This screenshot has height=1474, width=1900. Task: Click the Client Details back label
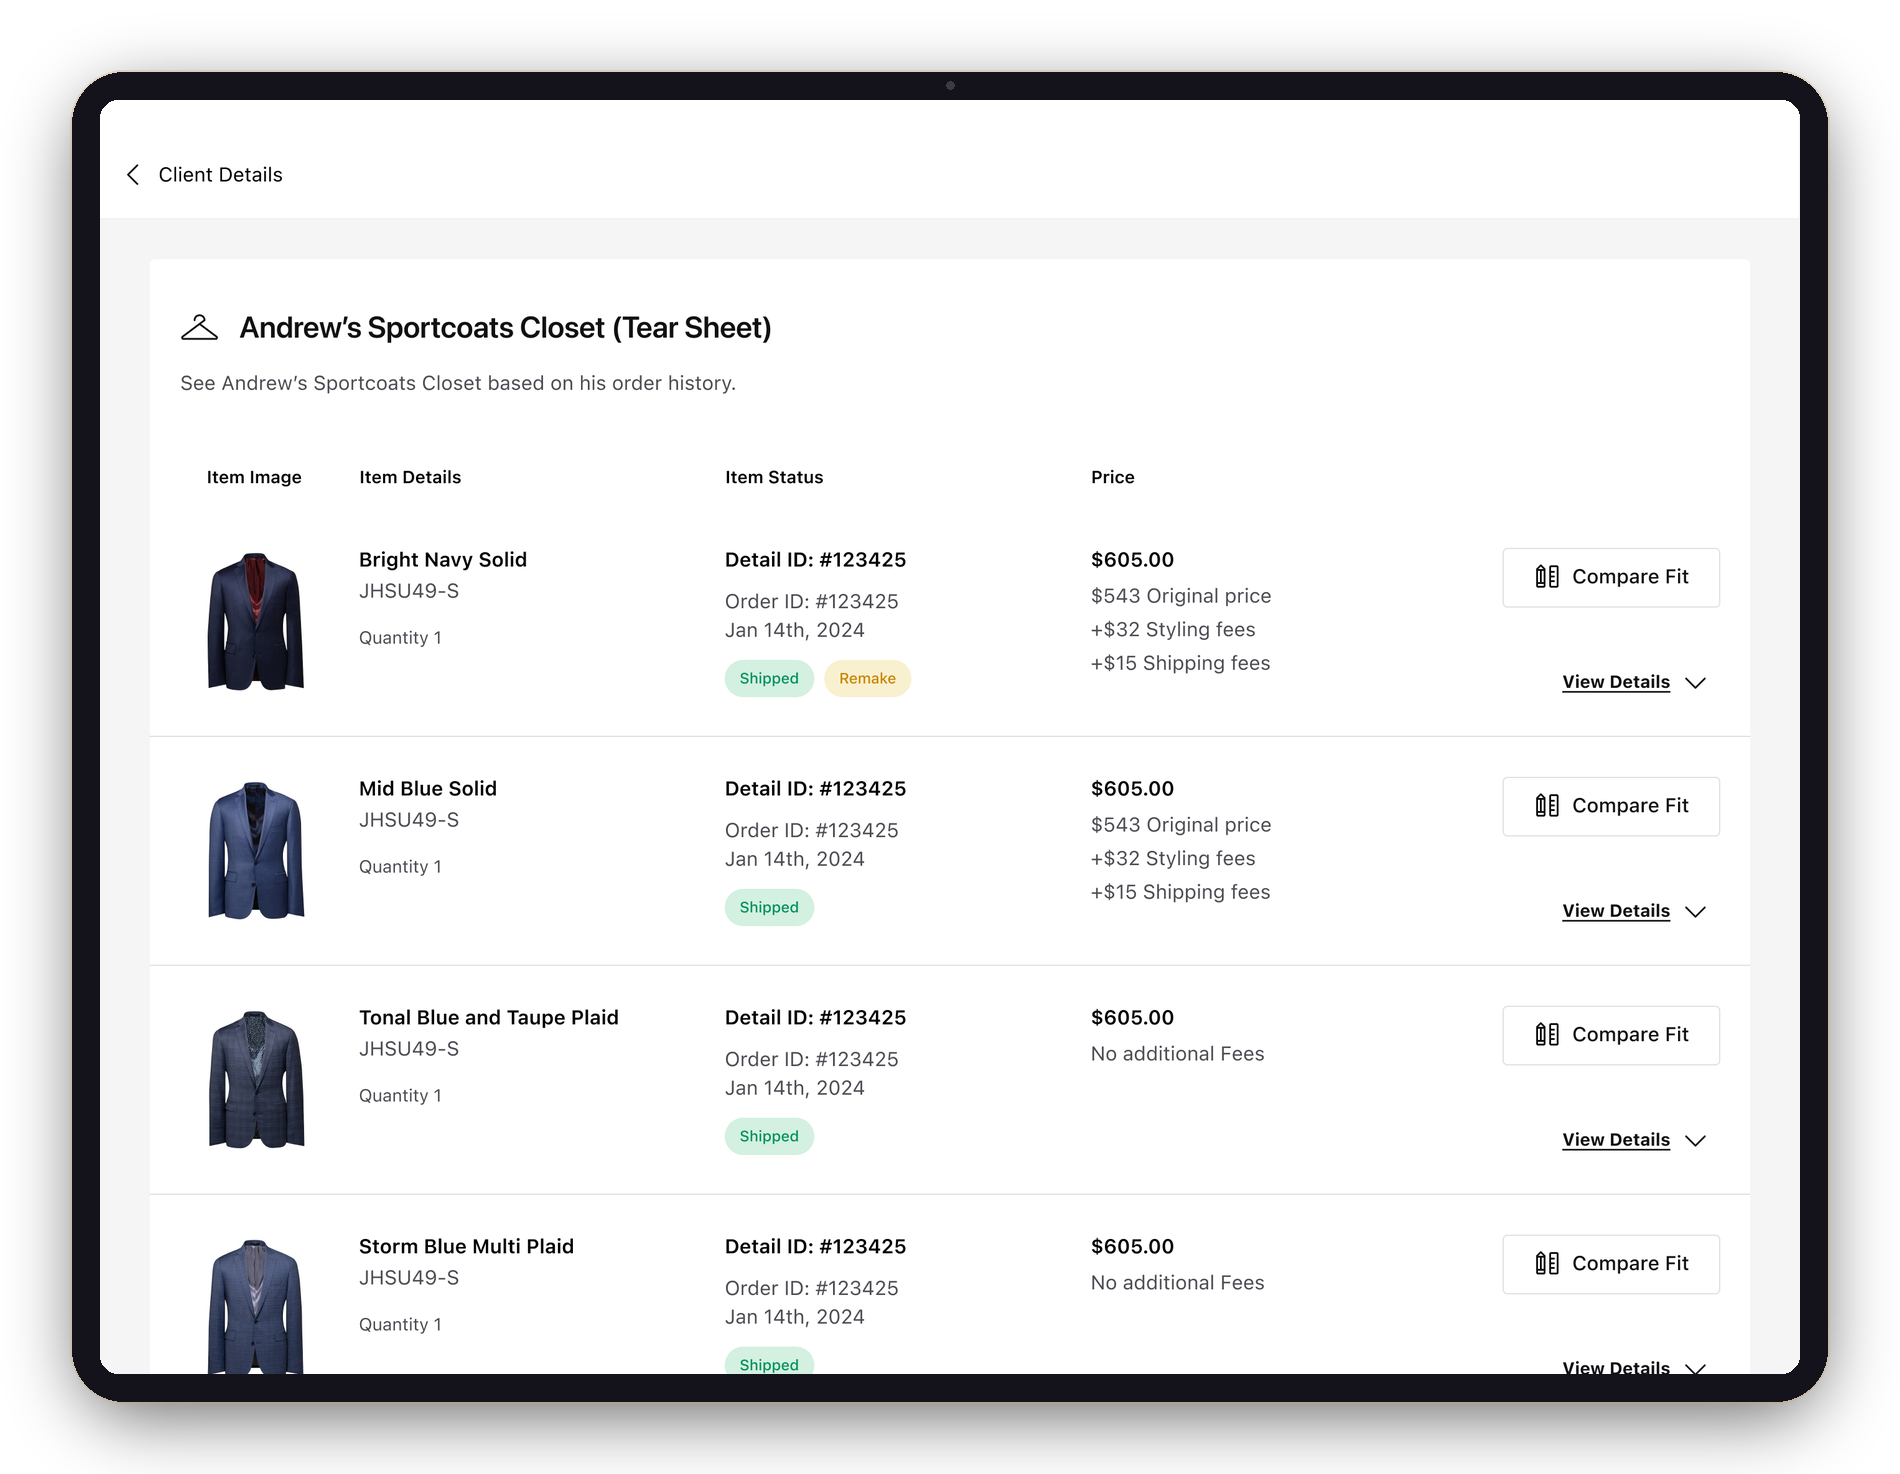[x=220, y=175]
